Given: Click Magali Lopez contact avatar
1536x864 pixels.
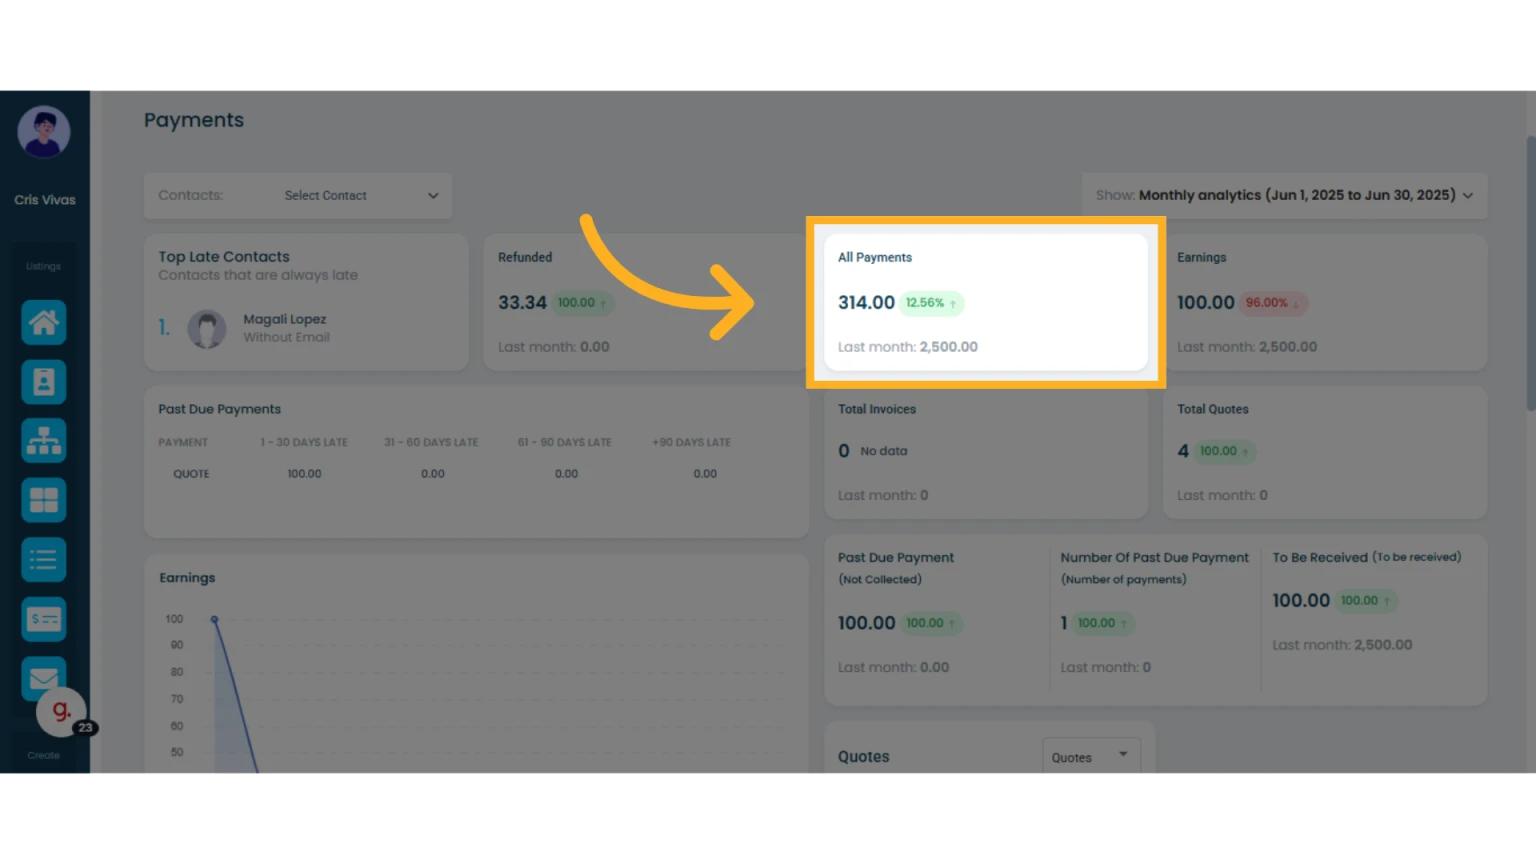Looking at the screenshot, I should pyautogui.click(x=207, y=329).
